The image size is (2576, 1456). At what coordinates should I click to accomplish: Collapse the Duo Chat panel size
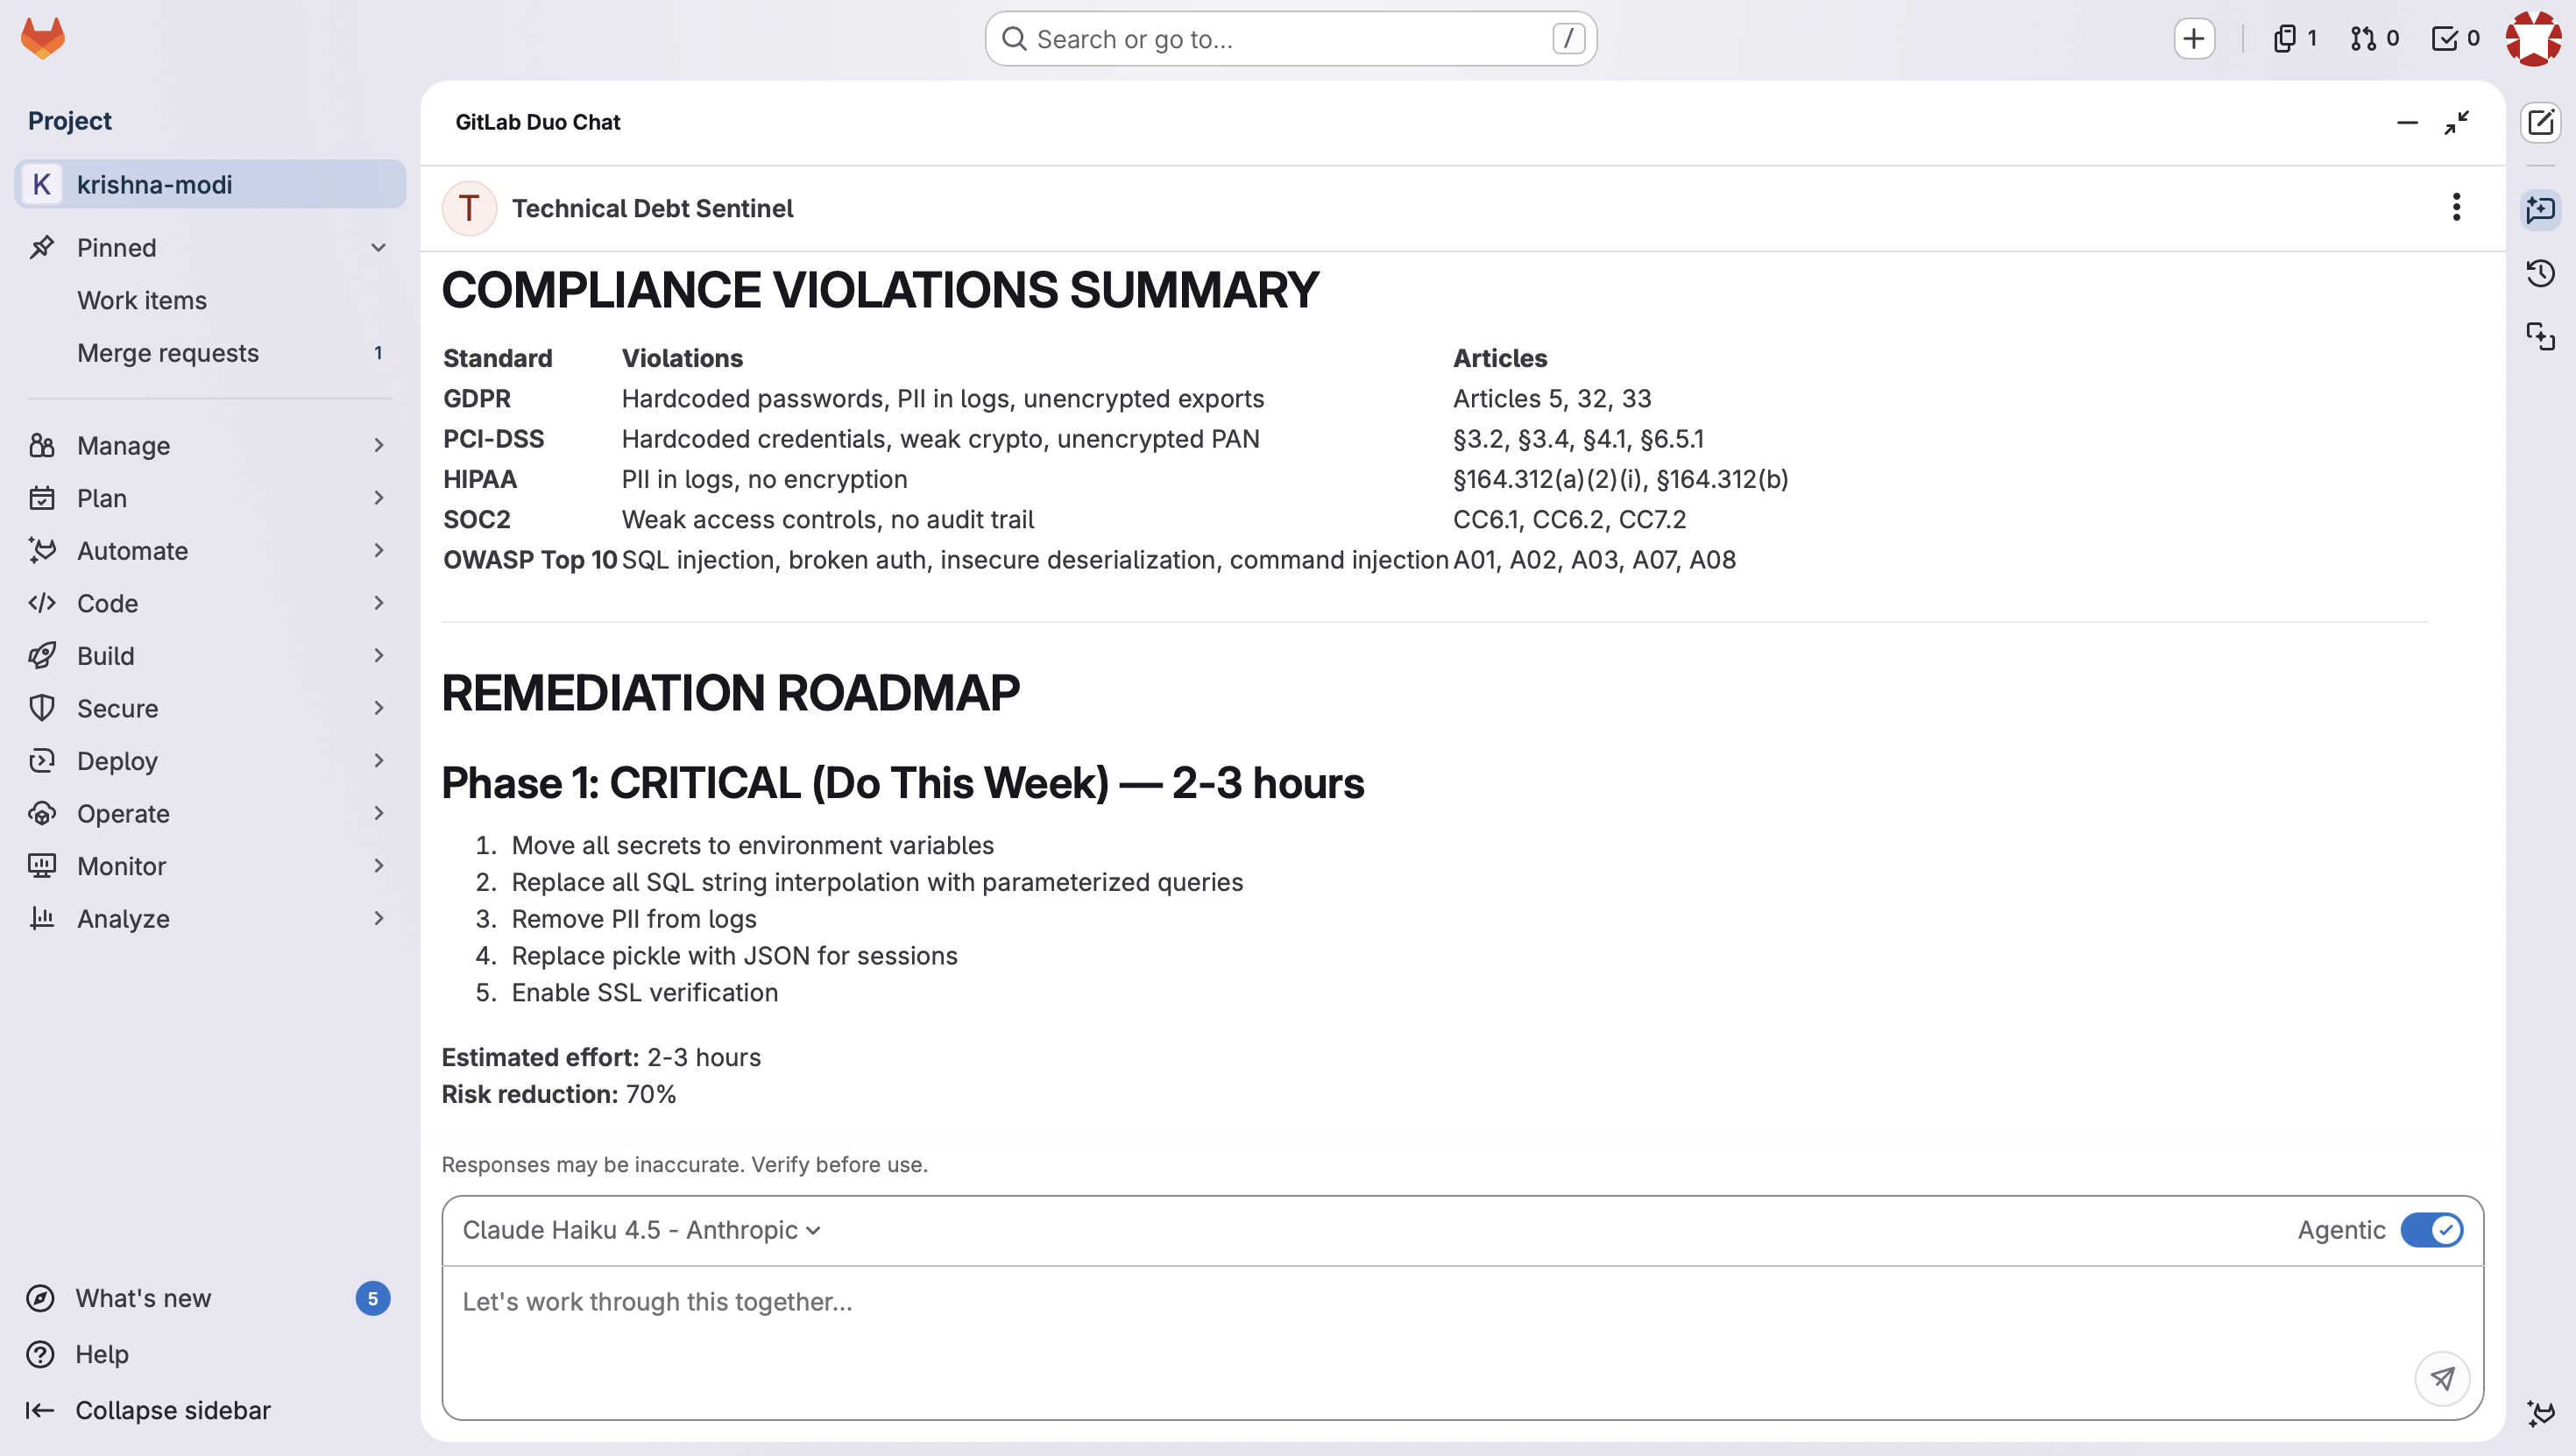coord(2456,122)
